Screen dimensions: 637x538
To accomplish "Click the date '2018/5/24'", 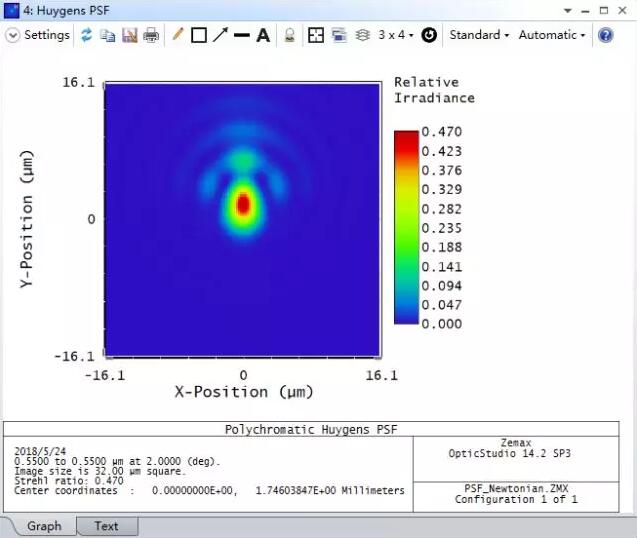I will (x=40, y=451).
